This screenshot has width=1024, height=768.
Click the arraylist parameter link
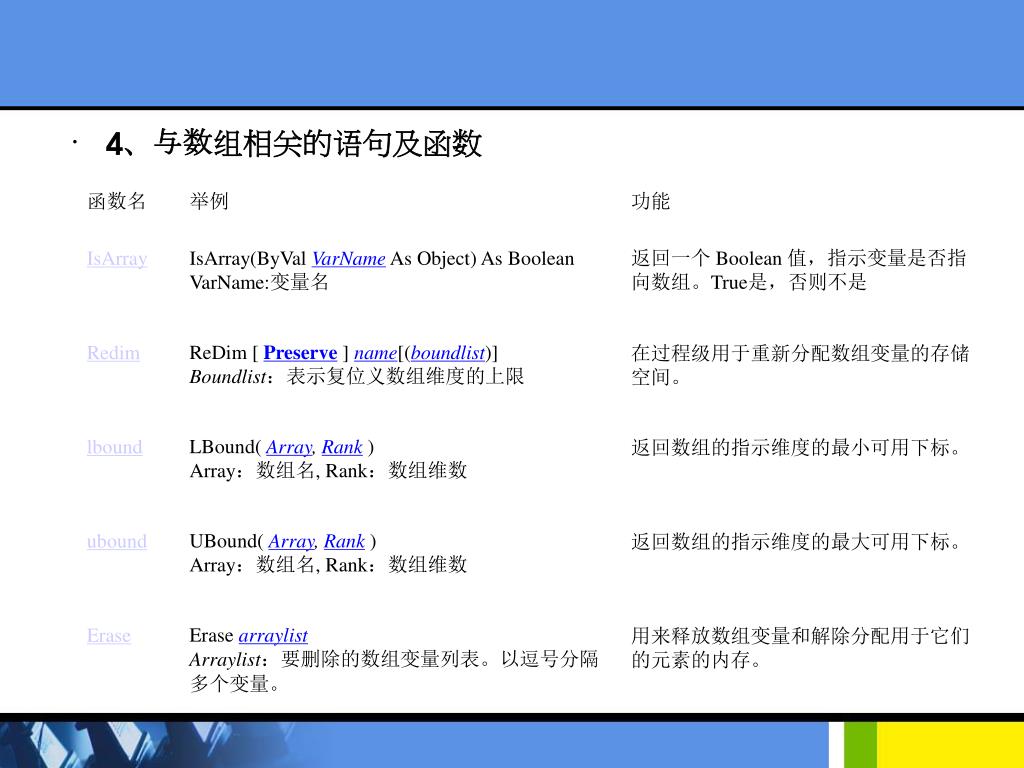click(x=273, y=635)
